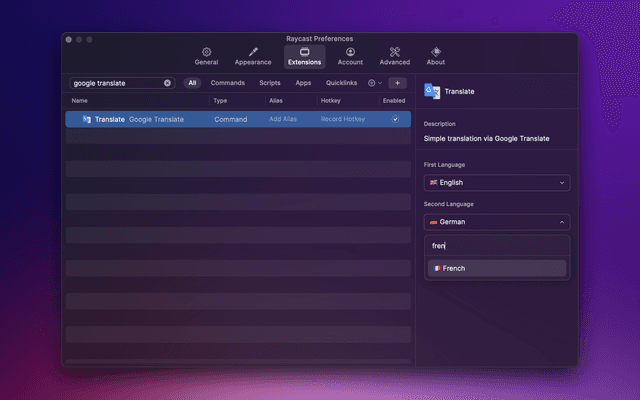Go to the Advanced tools icon
Viewport: 640px width, 400px height.
pos(394,52)
